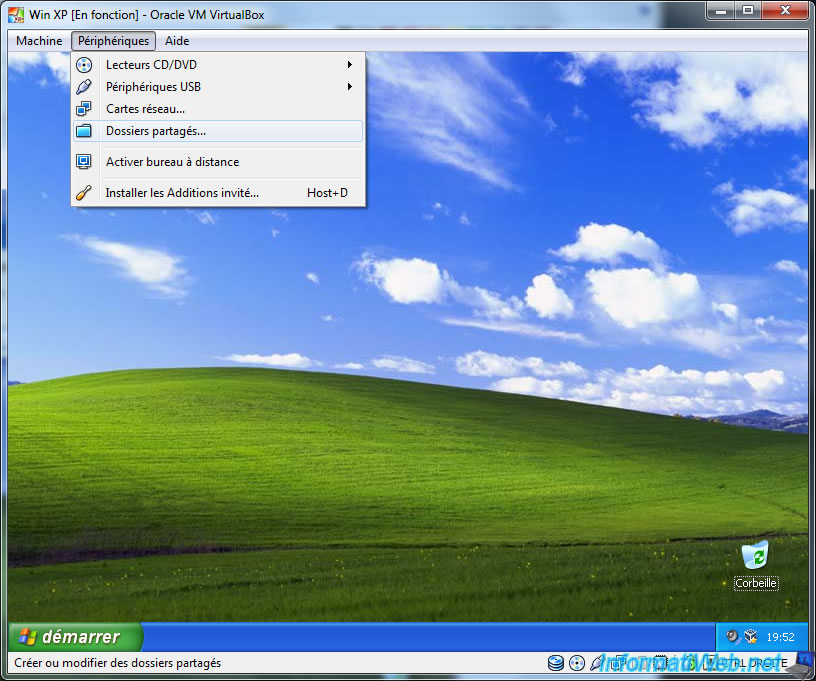This screenshot has height=681, width=816.
Task: Click the VirtualBox icon in the title bar
Action: 16,14
